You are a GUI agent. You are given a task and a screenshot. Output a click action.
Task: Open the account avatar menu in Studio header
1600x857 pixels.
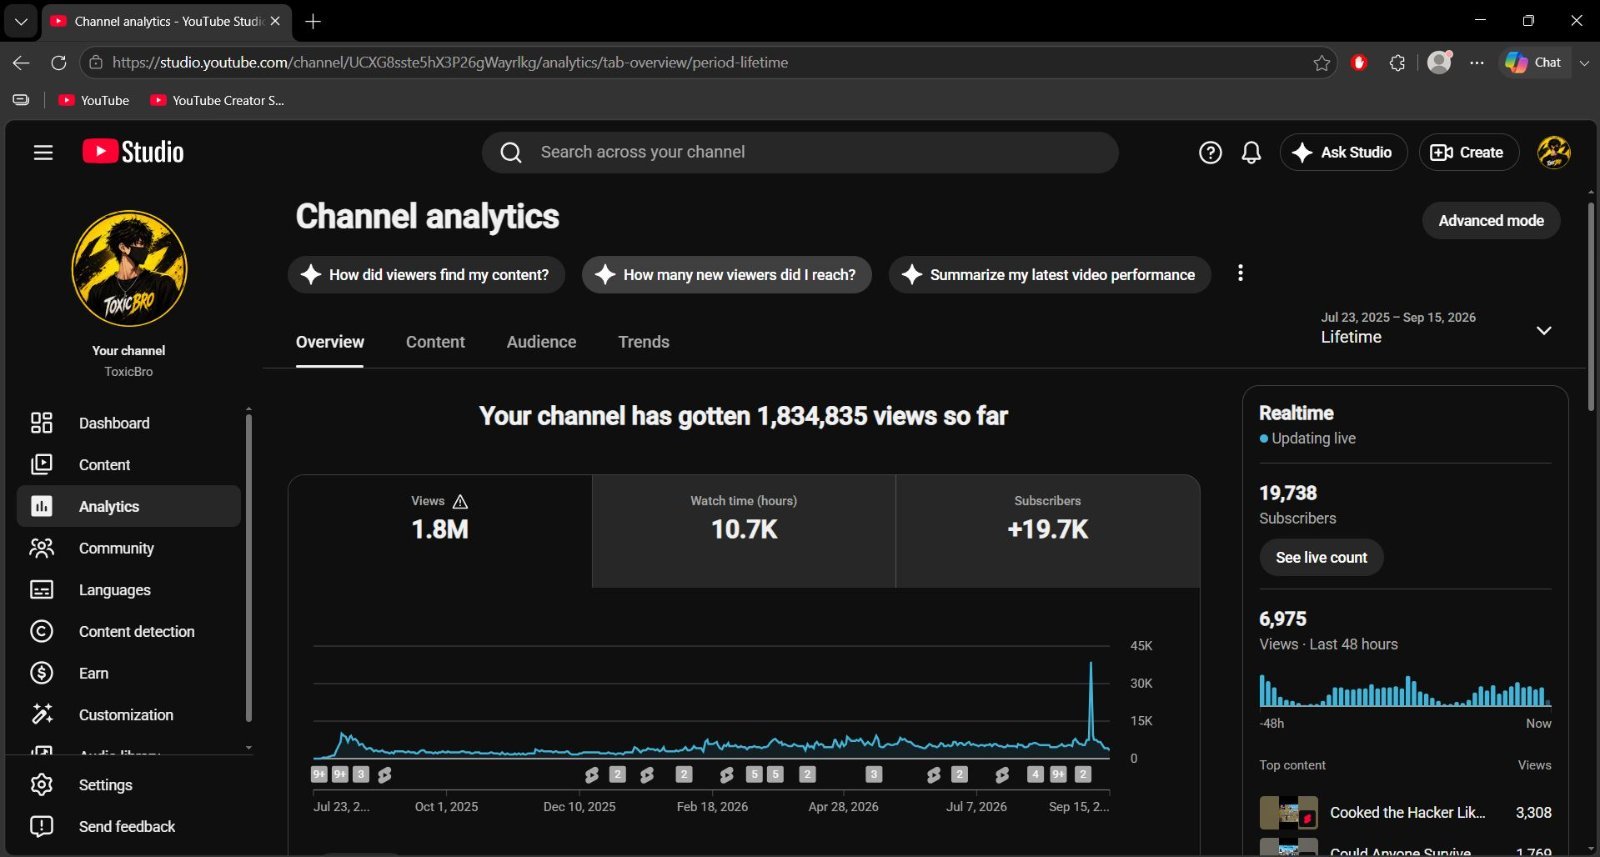coord(1553,152)
